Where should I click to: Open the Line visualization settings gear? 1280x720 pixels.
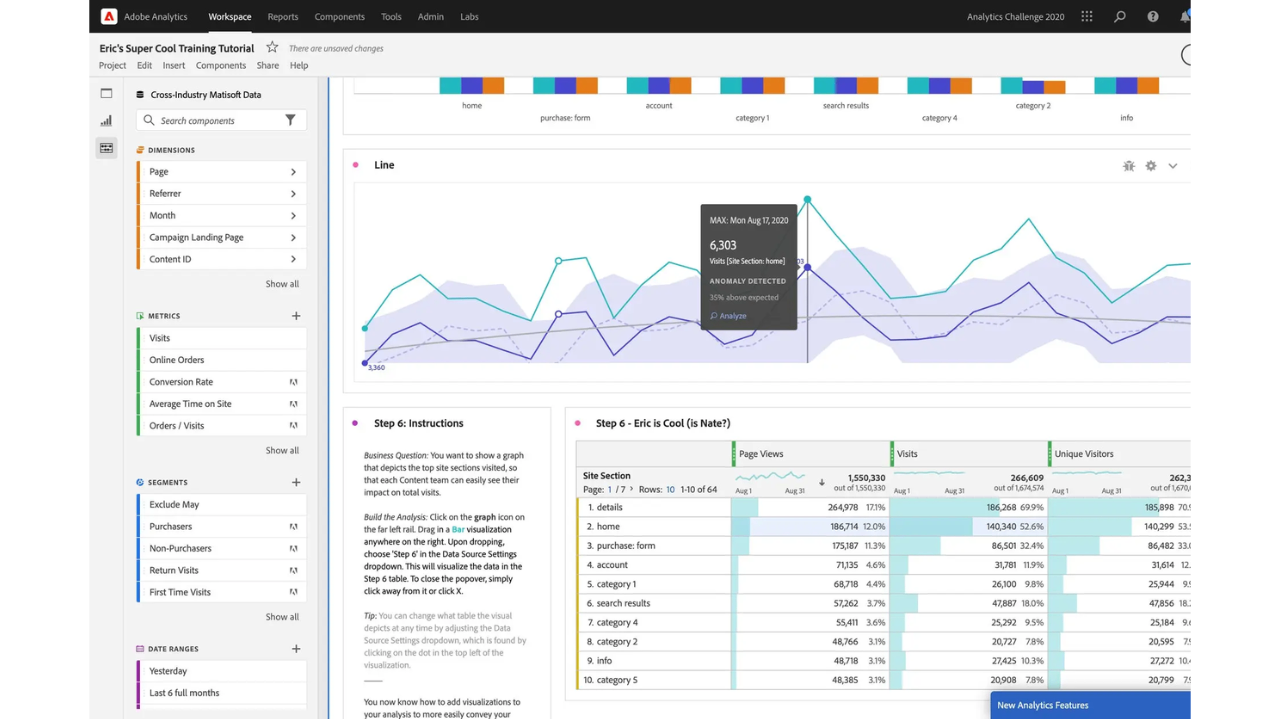click(x=1150, y=165)
